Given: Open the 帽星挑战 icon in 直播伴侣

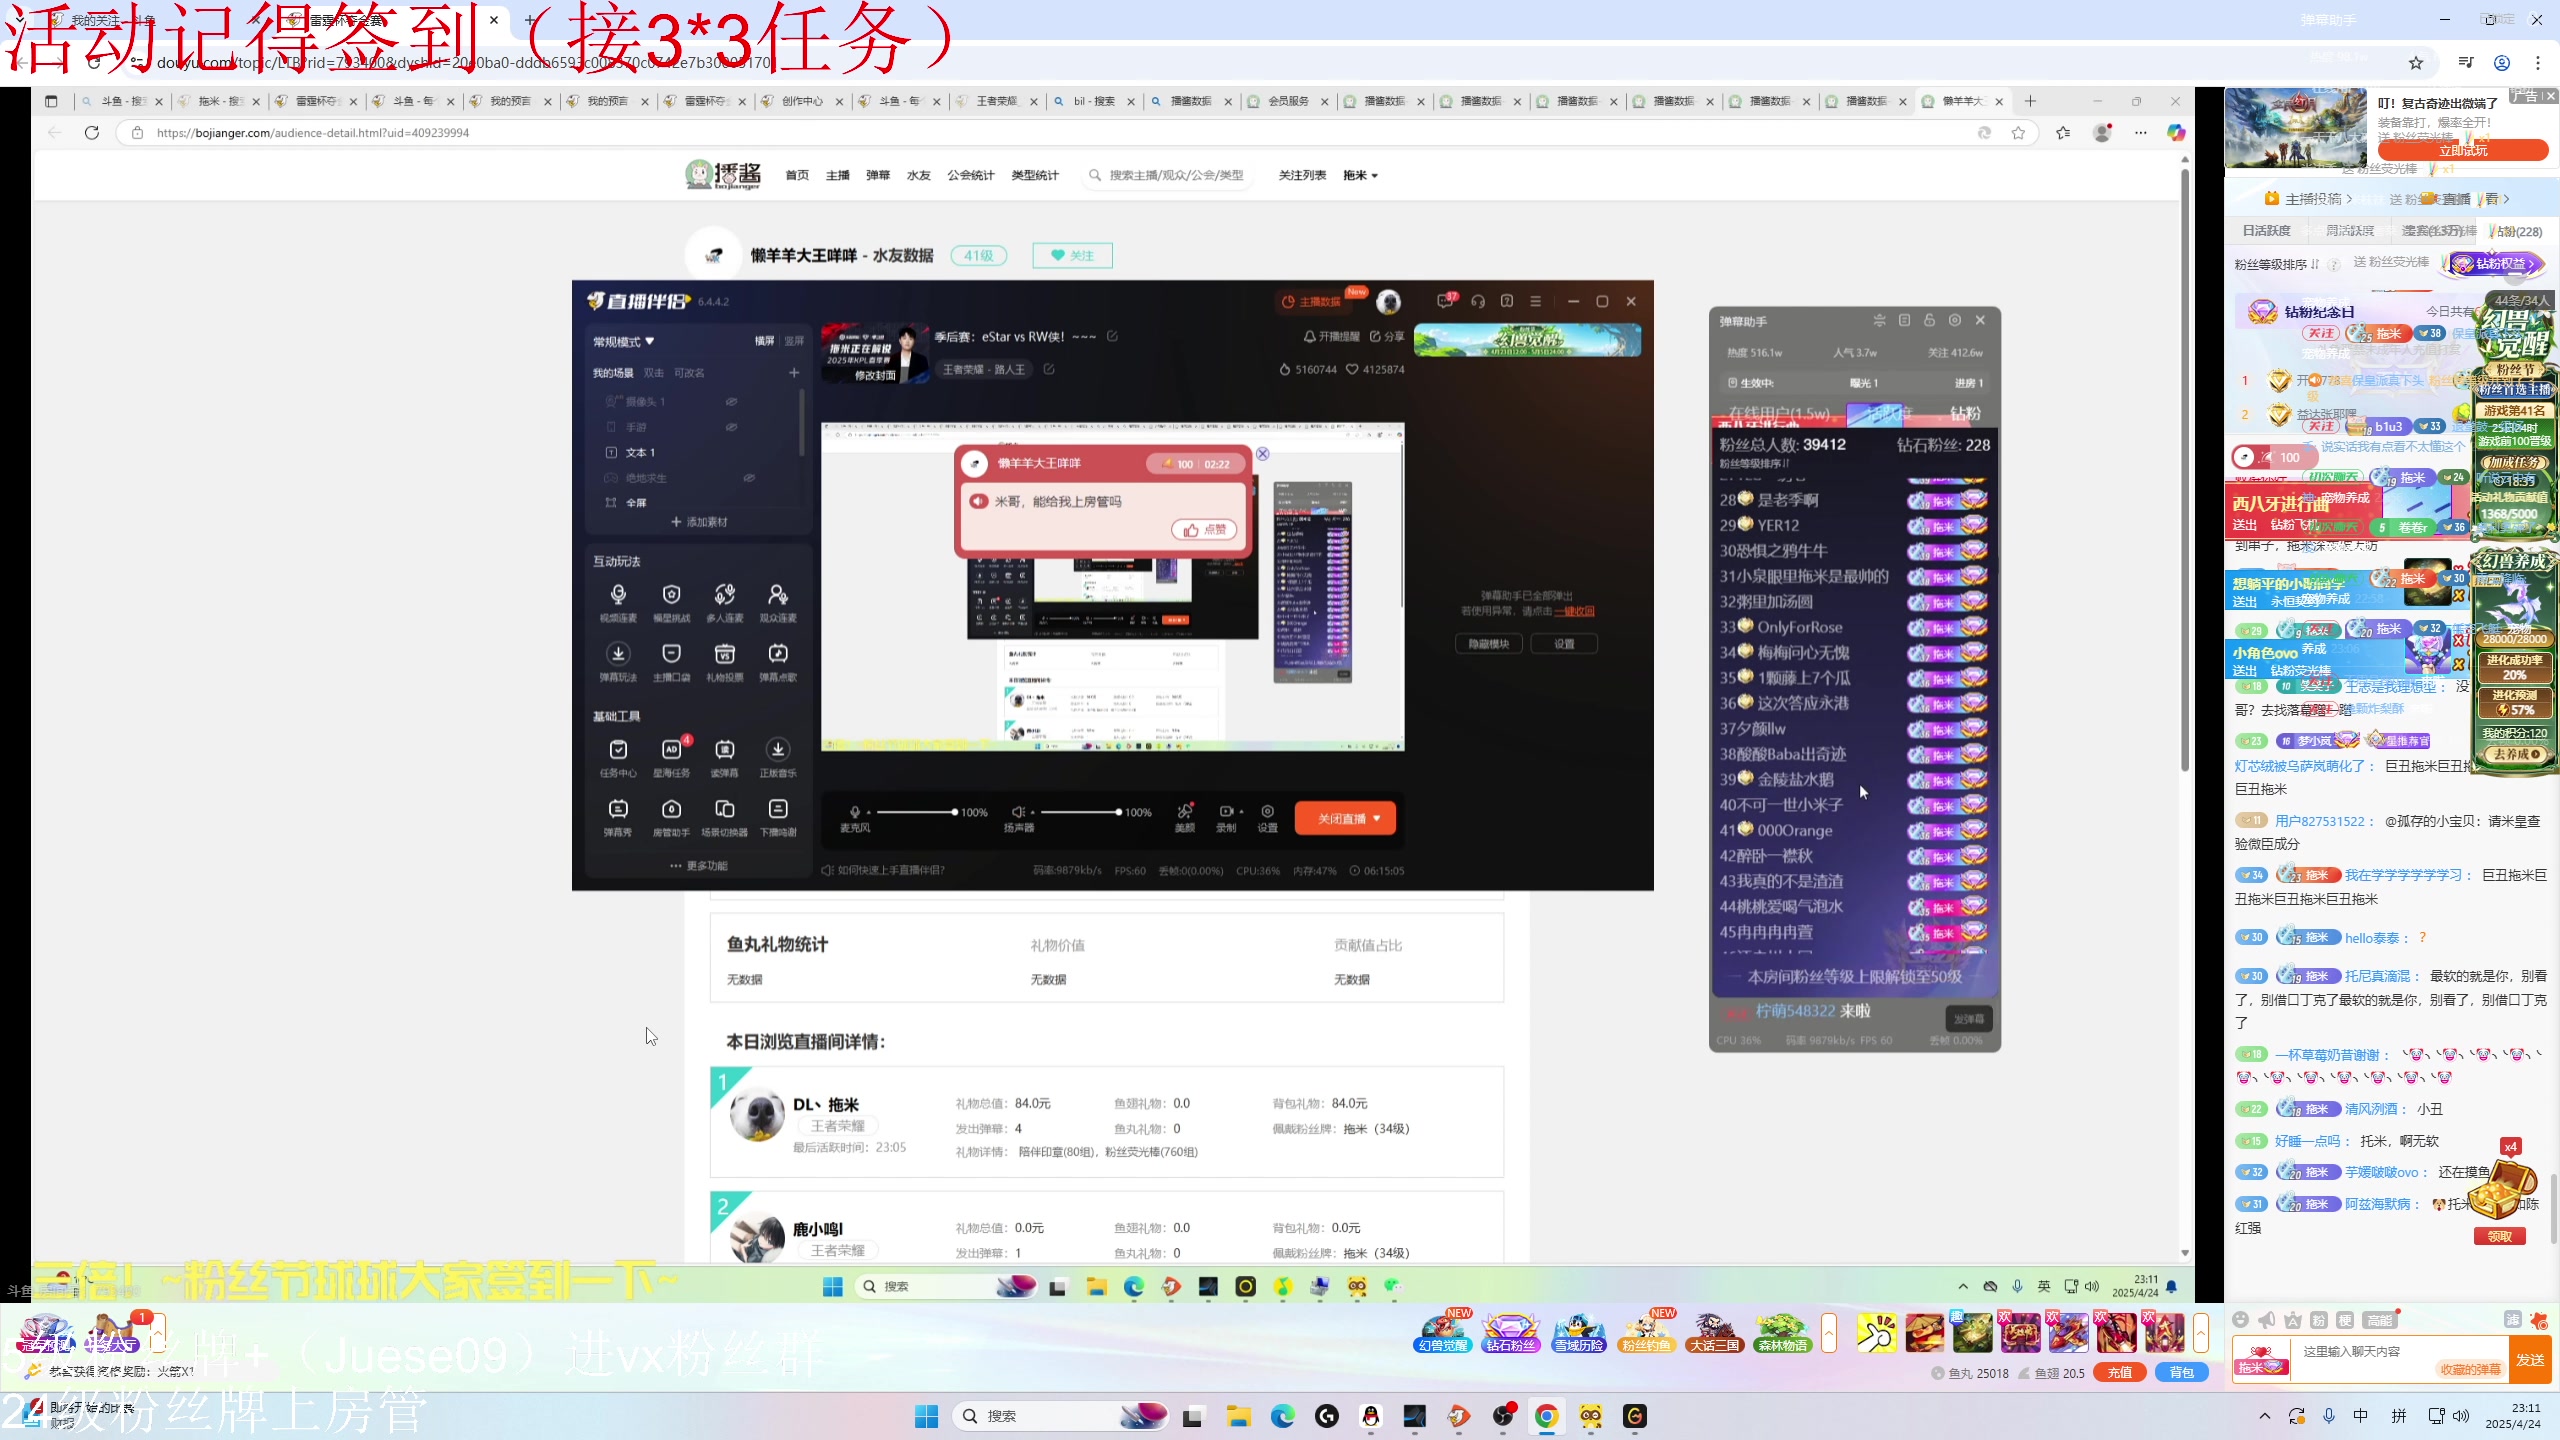Looking at the screenshot, I should 671,603.
